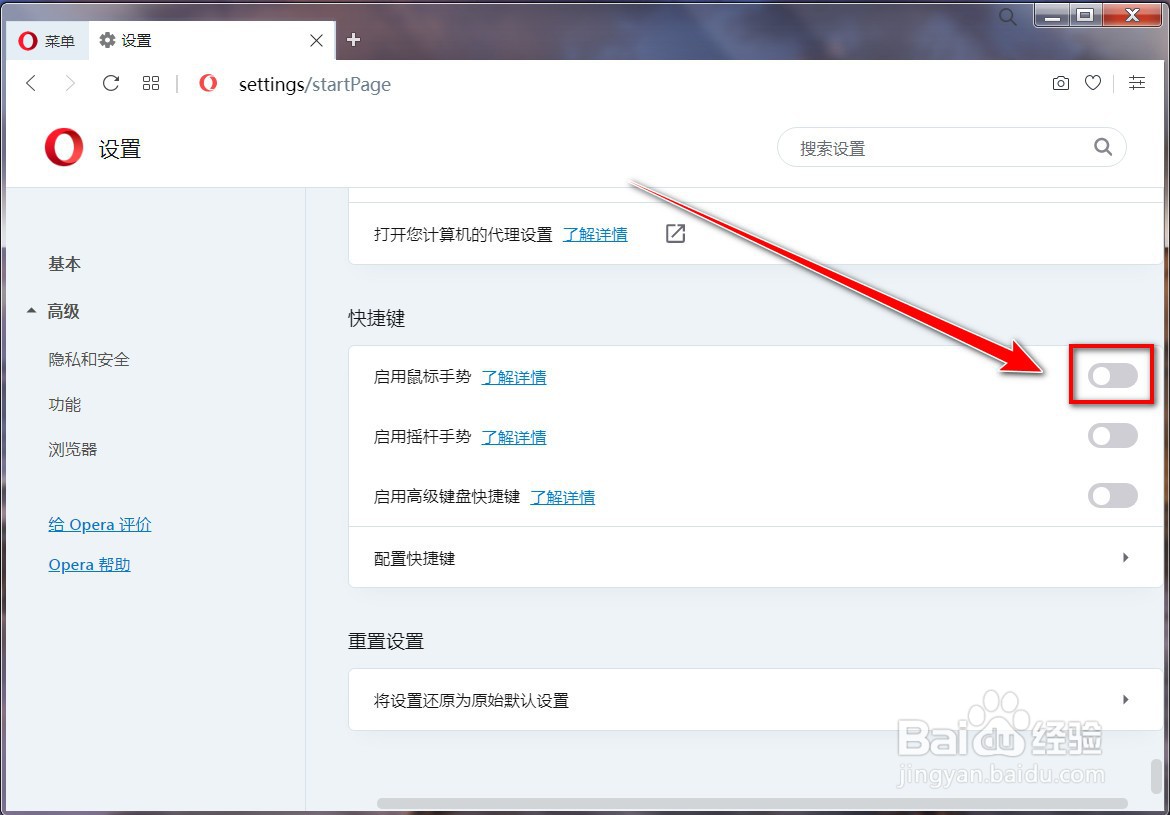
Task: Turn on the 启用摇杆手势 switch
Action: [x=1112, y=436]
